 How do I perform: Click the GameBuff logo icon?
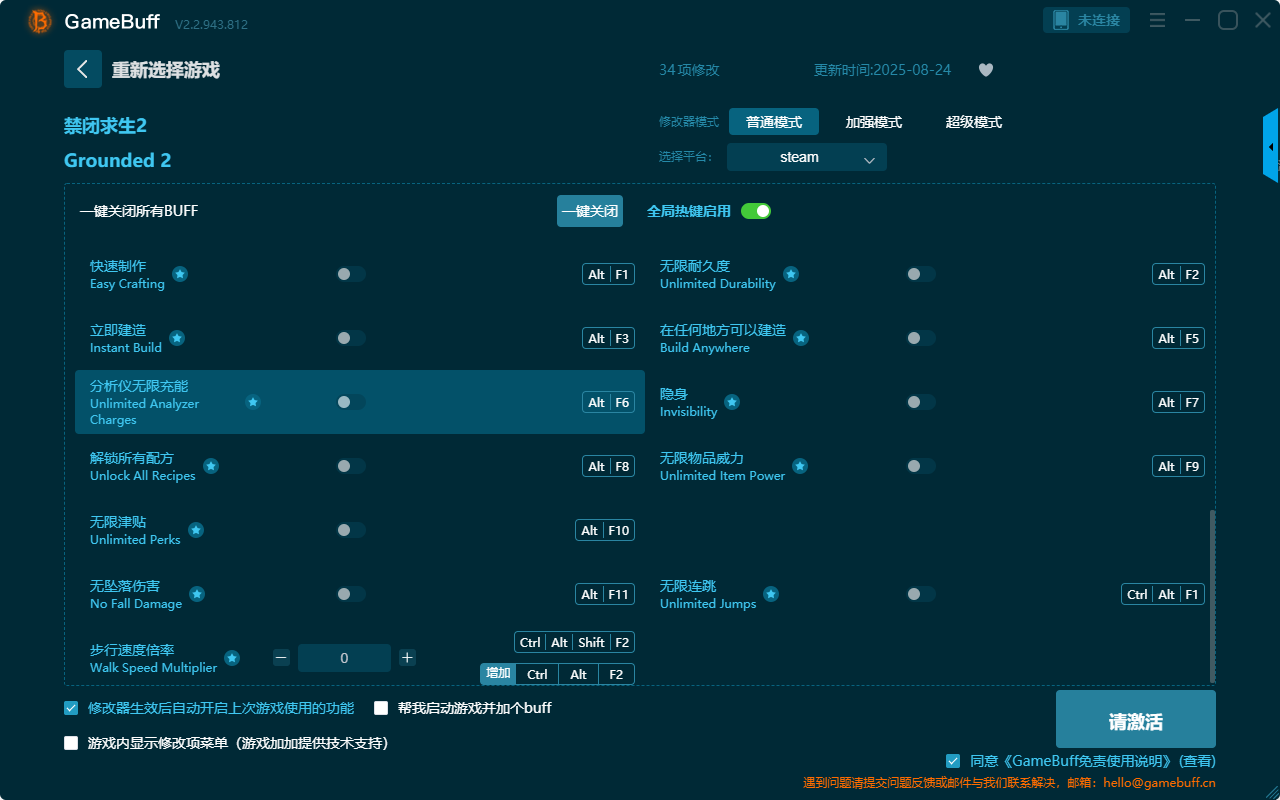point(40,21)
